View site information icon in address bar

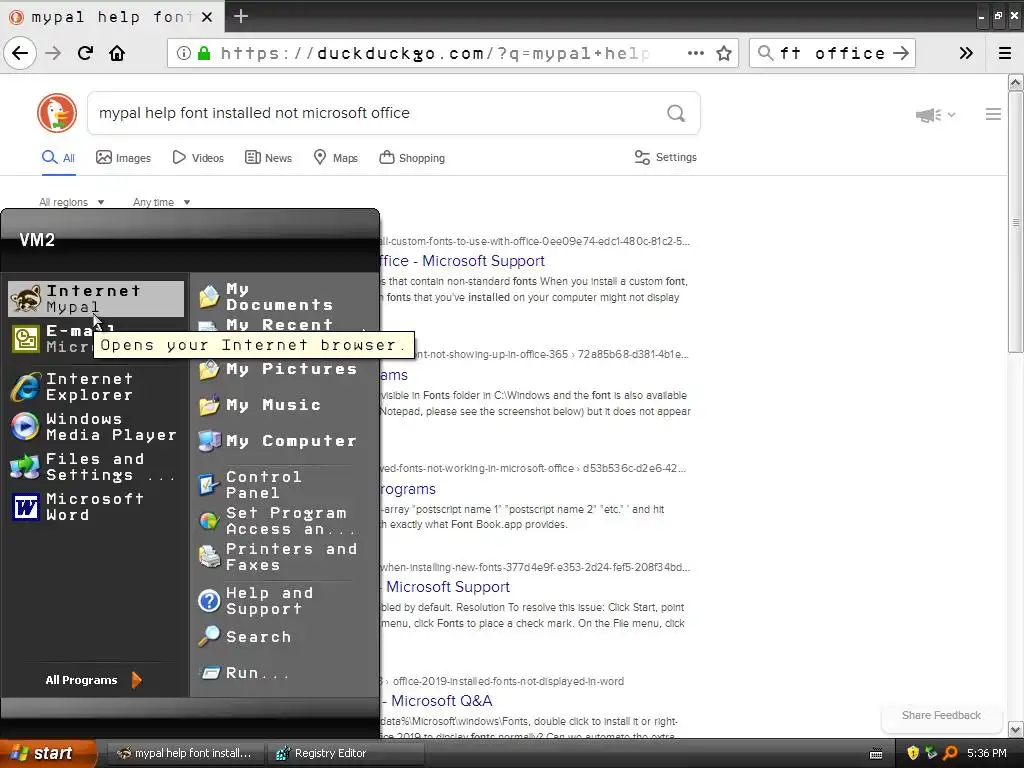tap(184, 53)
